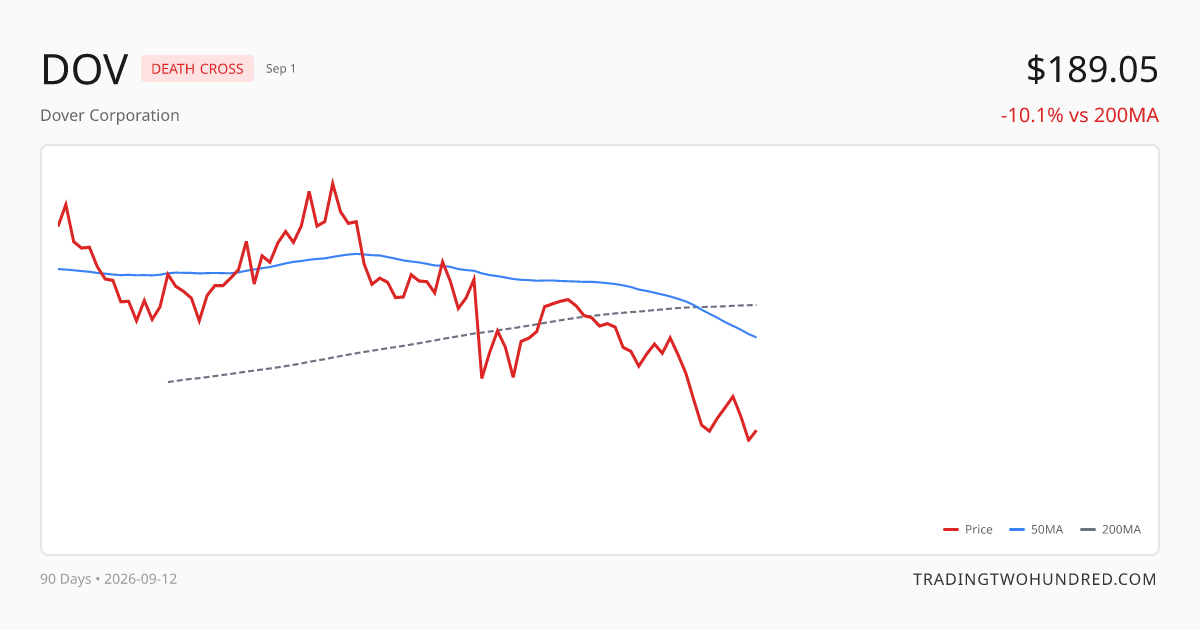
Task: Toggle the 200MA legend entry
Action: (1111, 529)
